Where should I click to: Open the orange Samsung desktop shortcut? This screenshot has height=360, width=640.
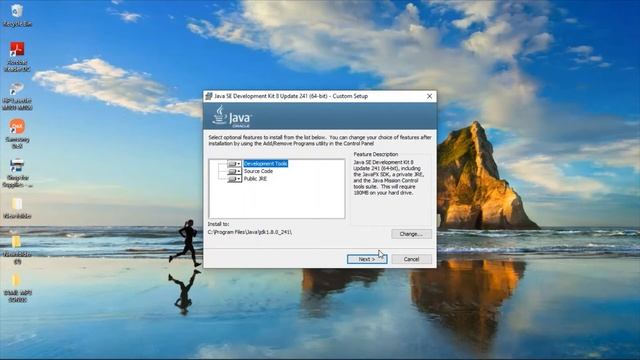[17, 133]
